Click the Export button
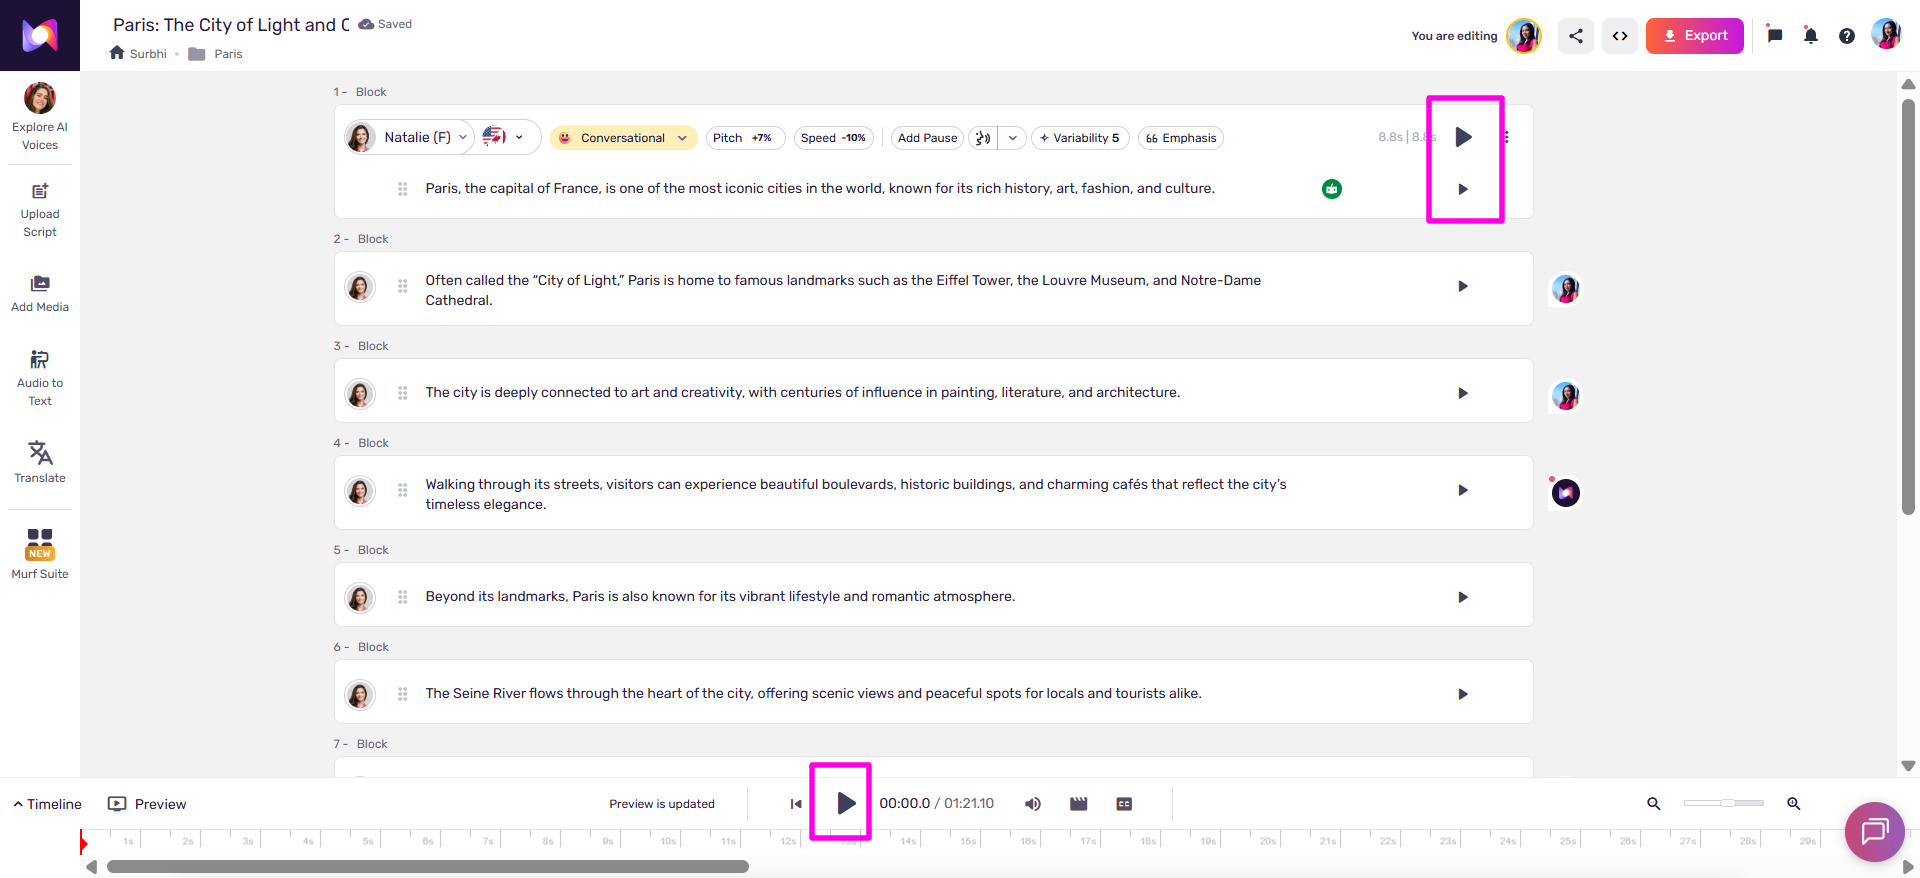This screenshot has height=878, width=1920. coord(1695,36)
